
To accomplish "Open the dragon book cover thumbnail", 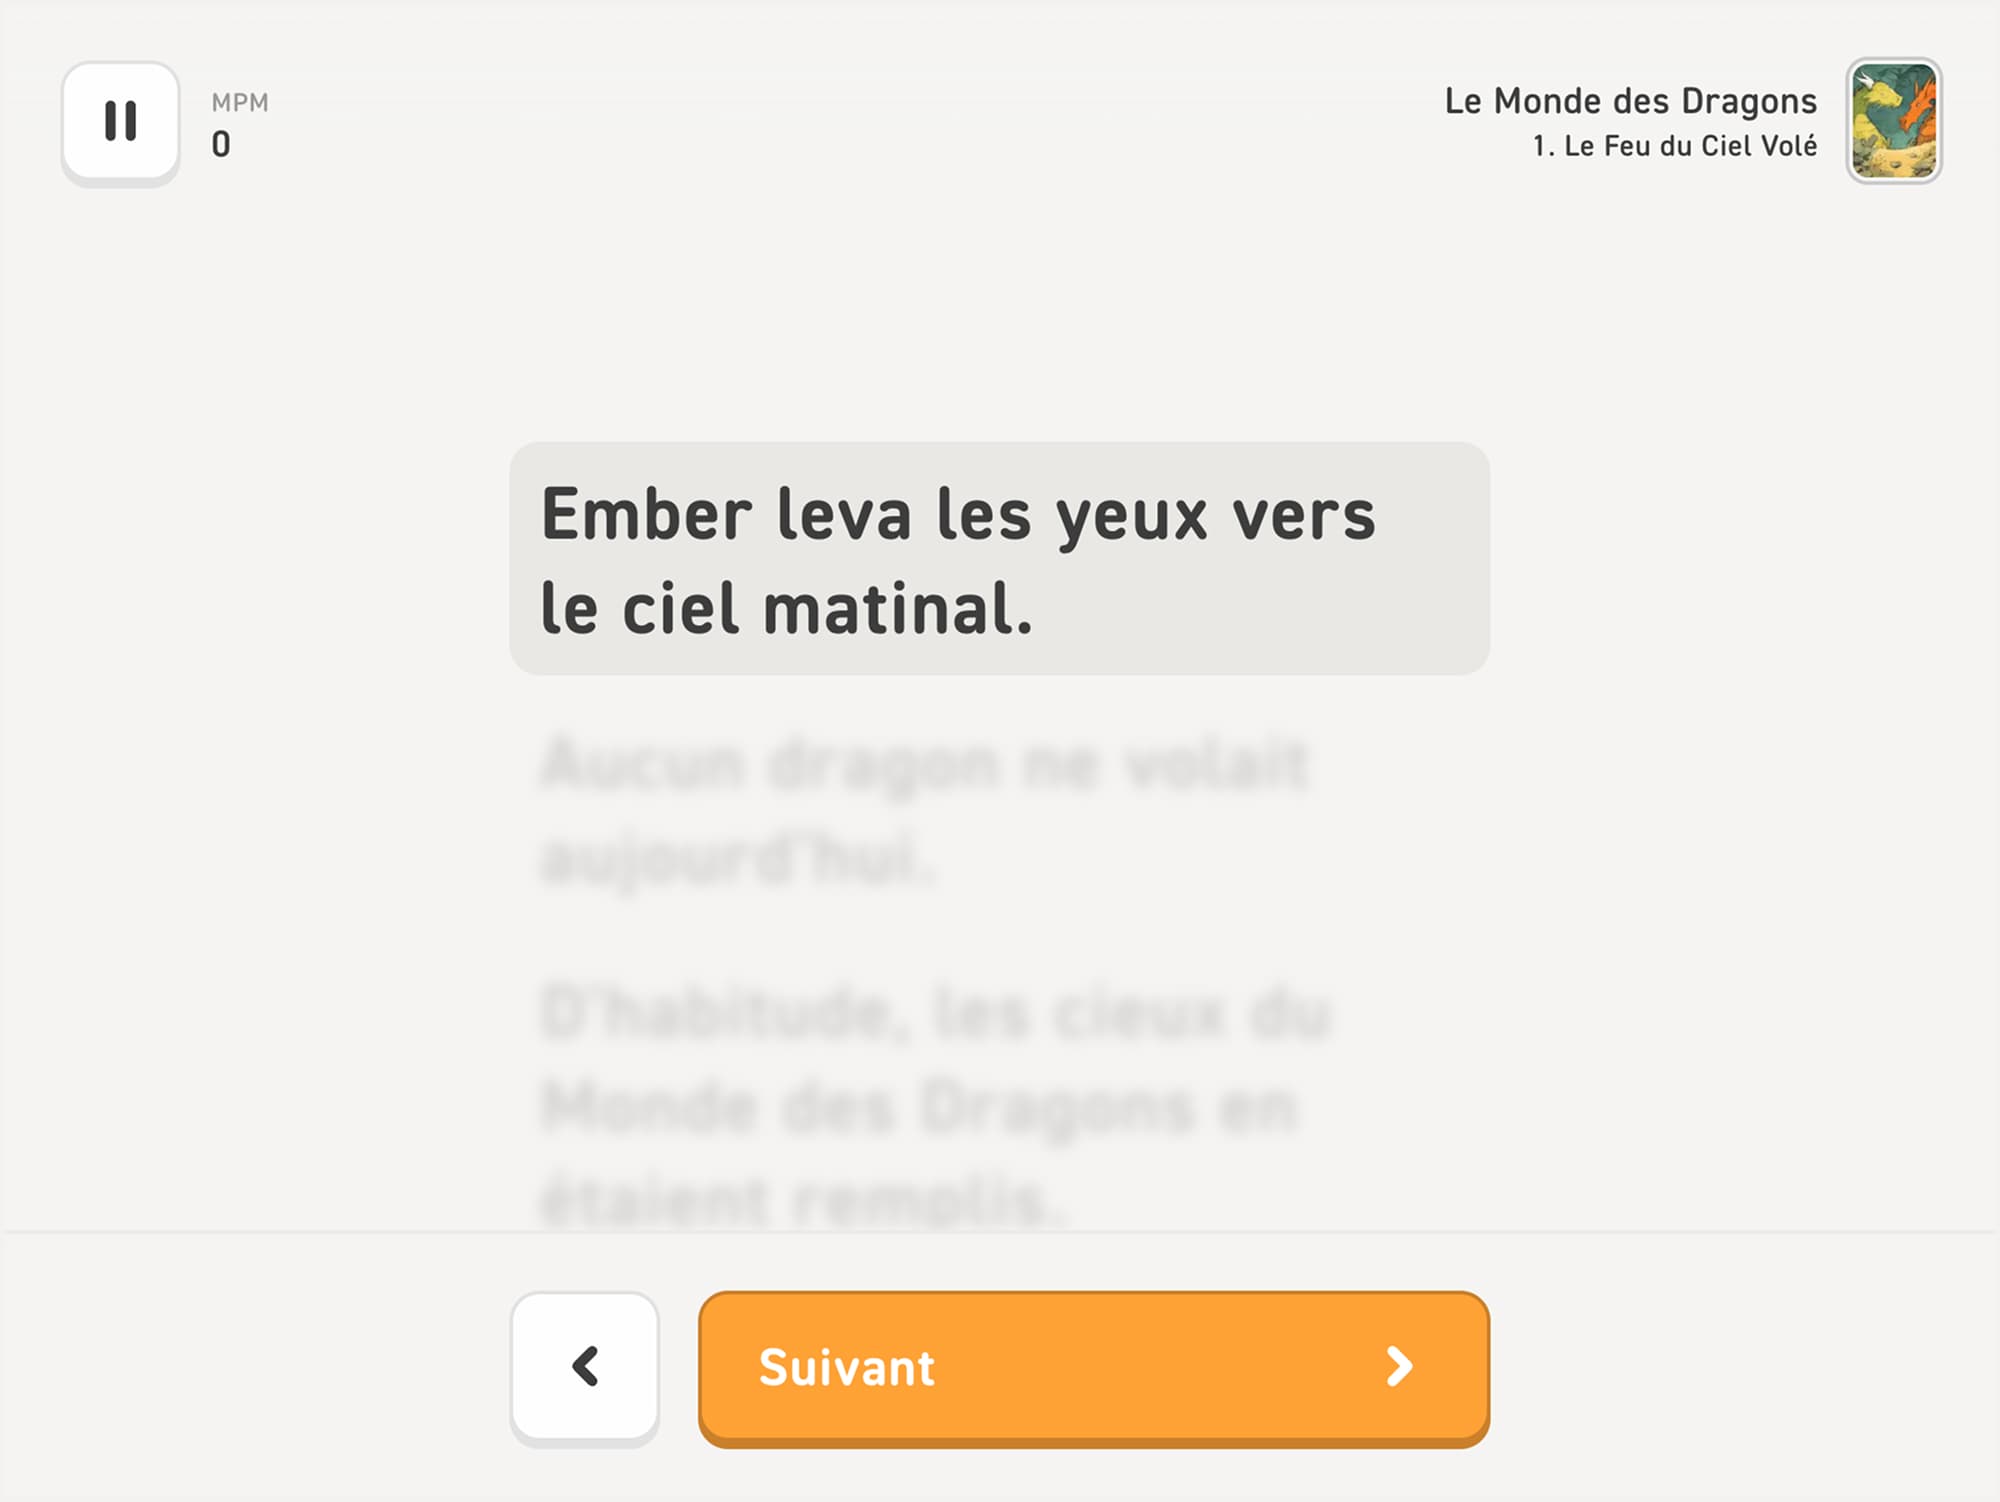I will [x=1894, y=121].
